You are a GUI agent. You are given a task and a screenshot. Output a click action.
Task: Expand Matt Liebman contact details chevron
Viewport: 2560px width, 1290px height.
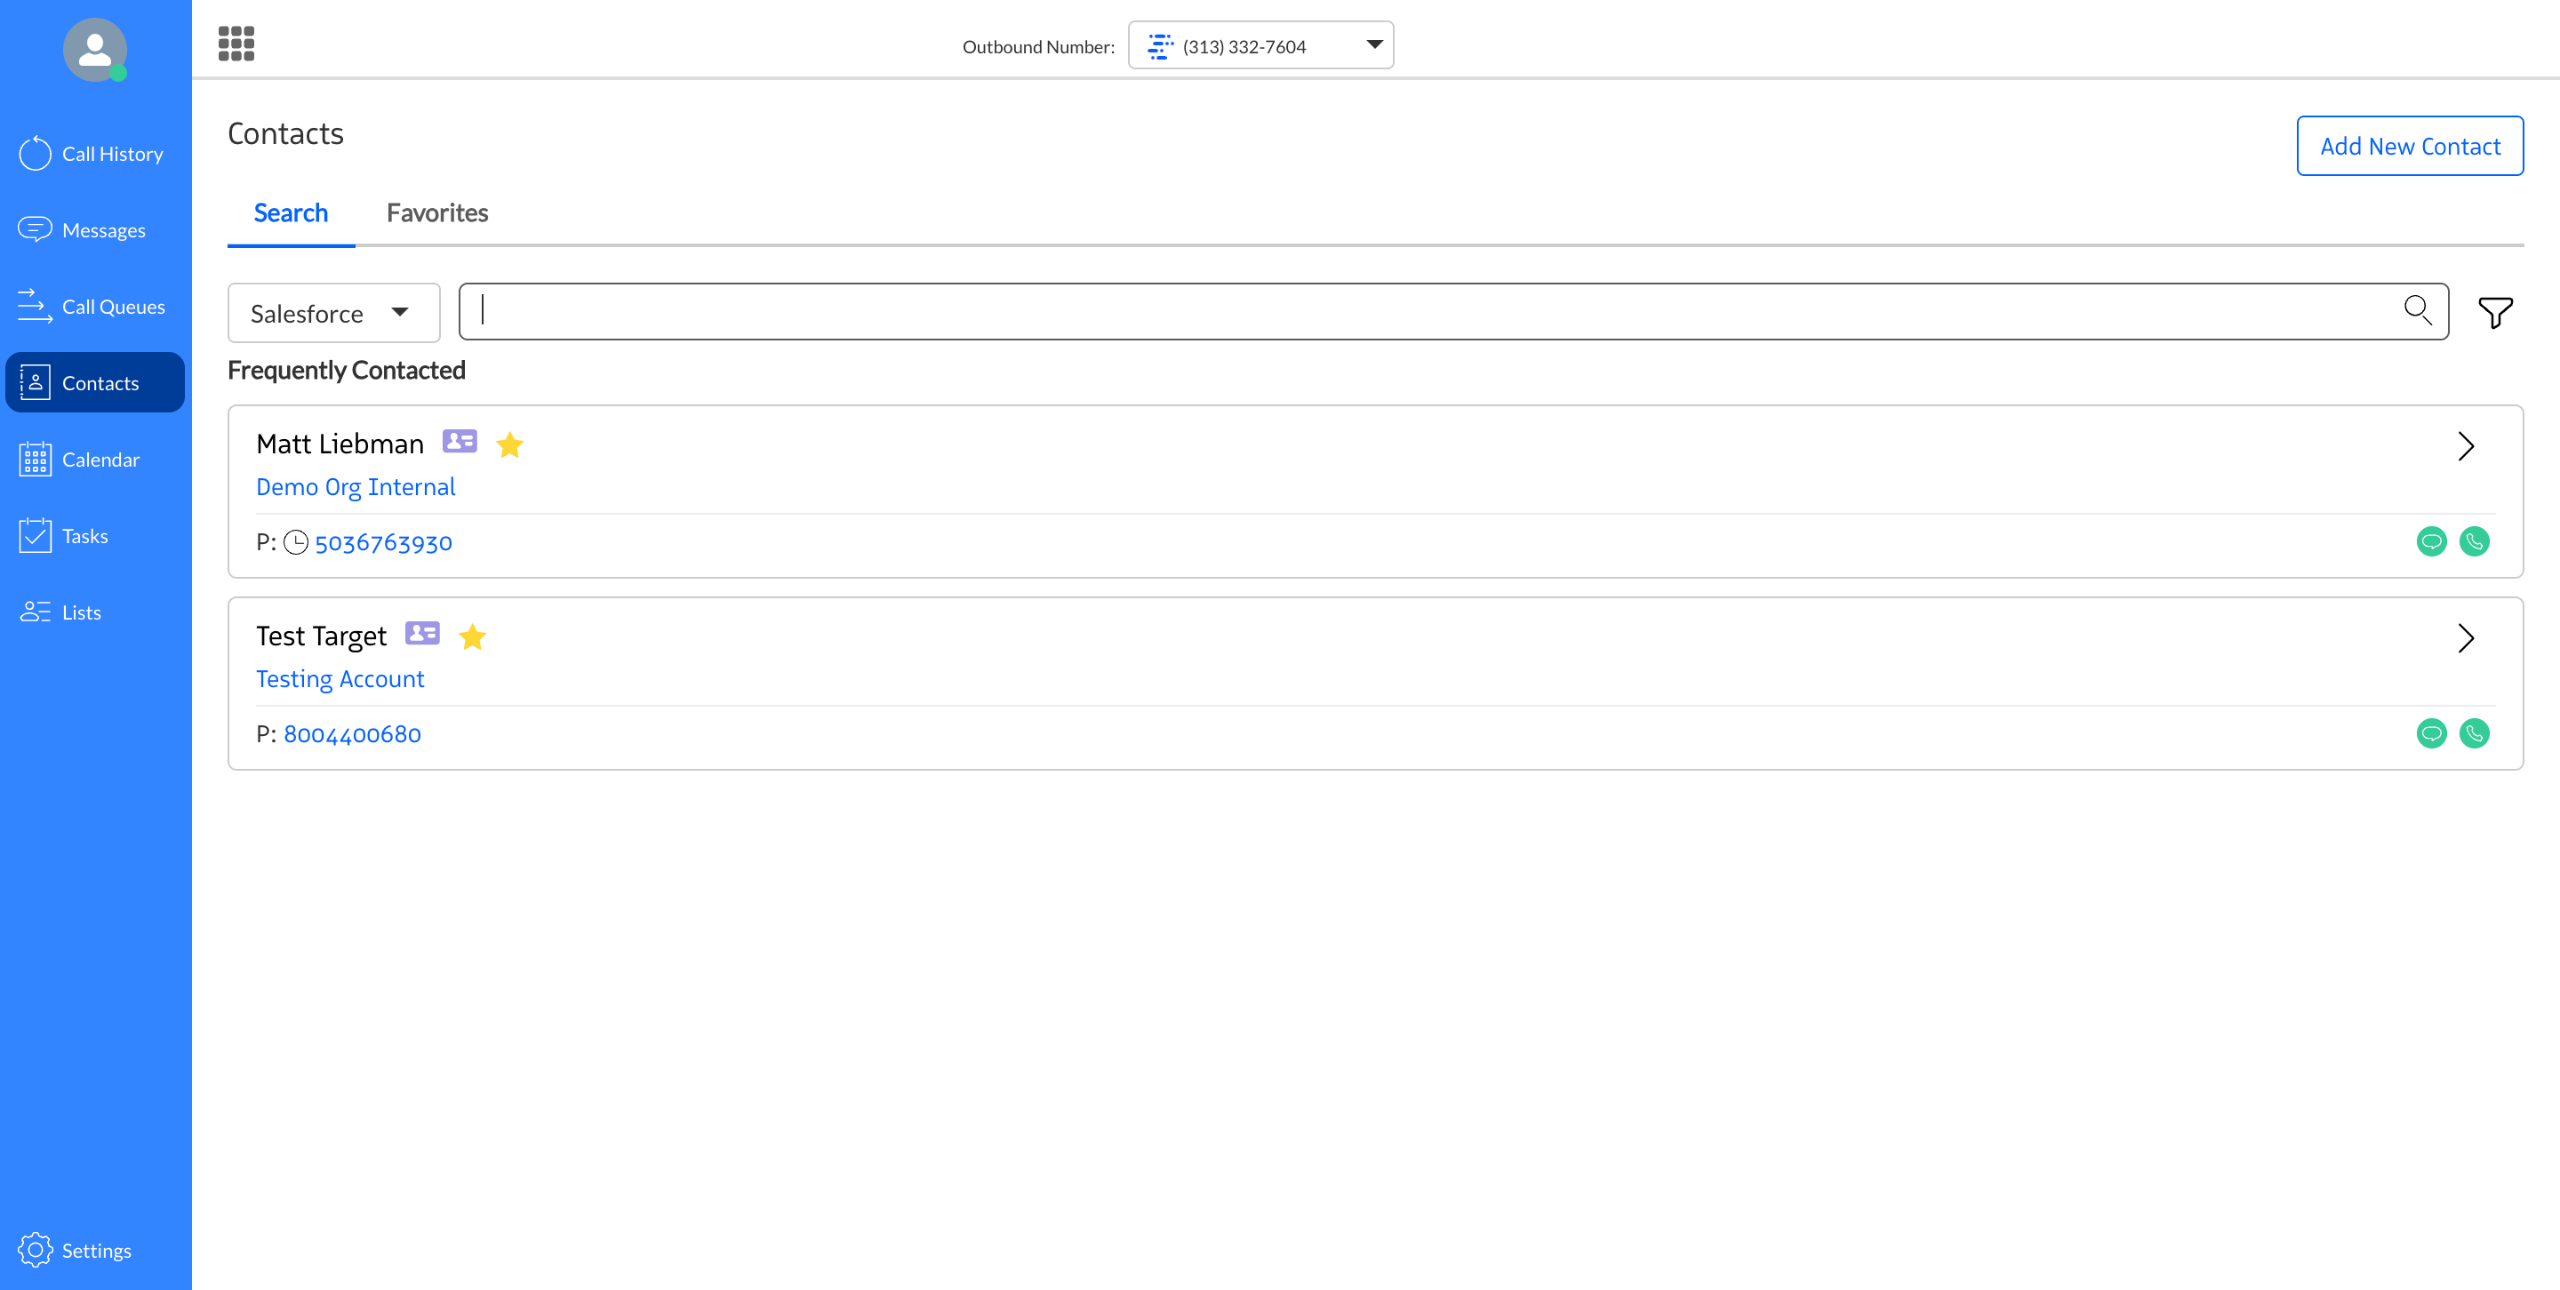coord(2465,446)
